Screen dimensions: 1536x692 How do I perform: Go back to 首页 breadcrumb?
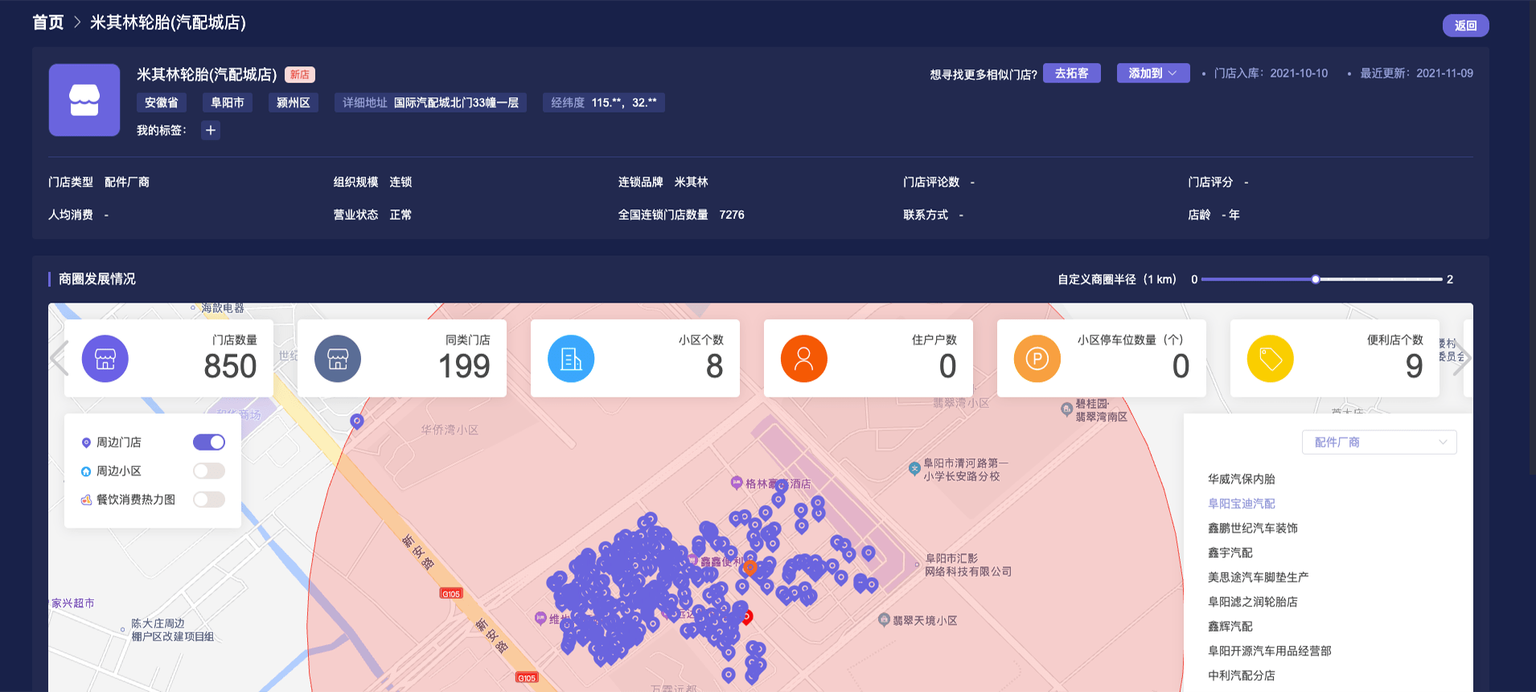48,22
